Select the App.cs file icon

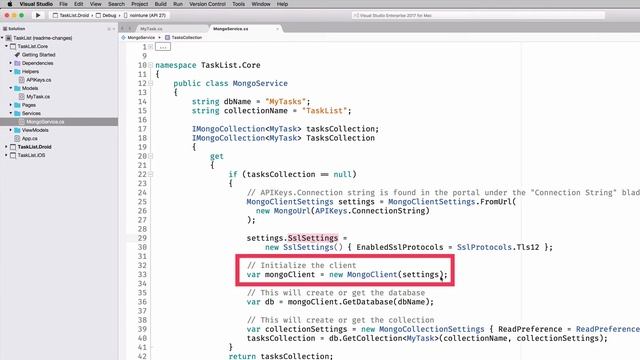[x=17, y=138]
